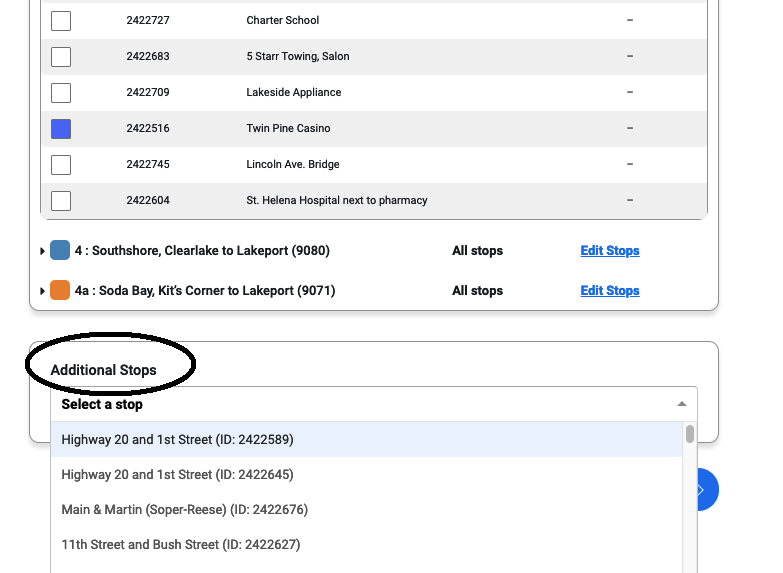
Task: Choose Highway 20 and 1st Street ID 2422589
Action: [x=367, y=440]
